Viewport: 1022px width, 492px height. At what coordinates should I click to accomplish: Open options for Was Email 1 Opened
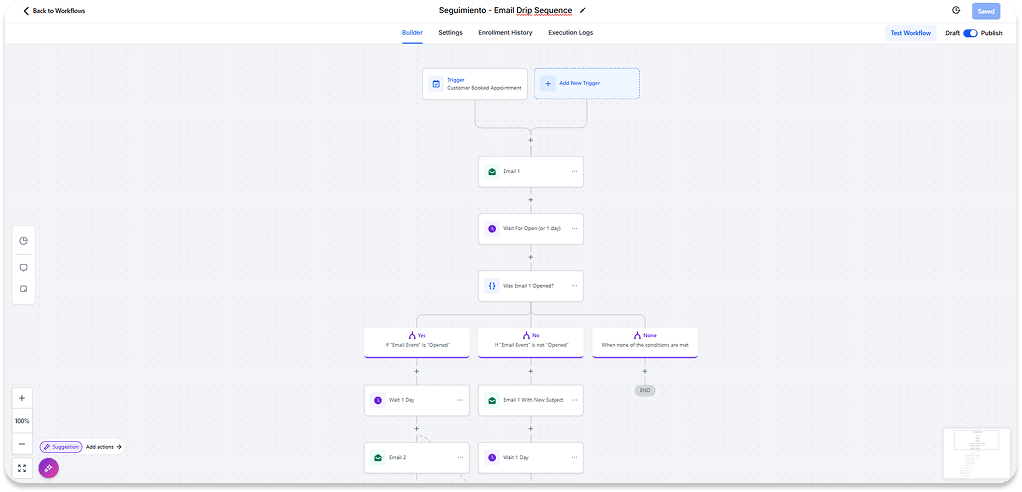click(x=574, y=285)
